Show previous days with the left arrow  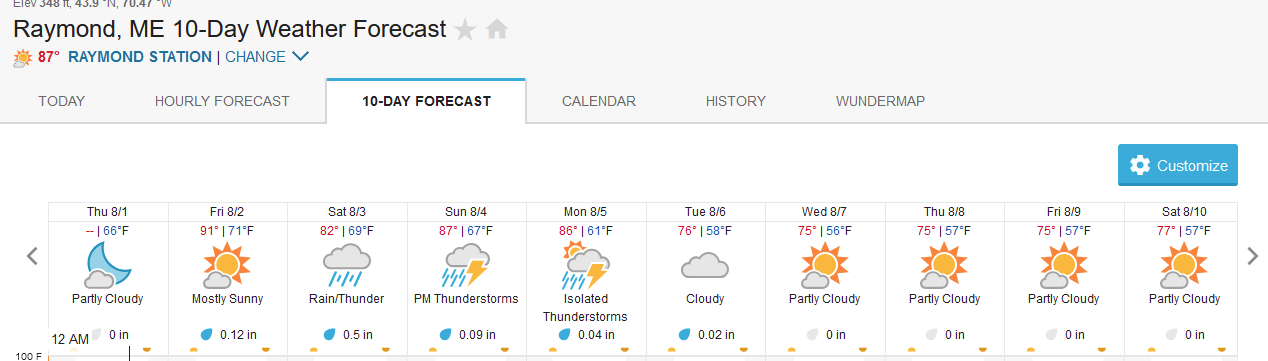pyautogui.click(x=32, y=256)
